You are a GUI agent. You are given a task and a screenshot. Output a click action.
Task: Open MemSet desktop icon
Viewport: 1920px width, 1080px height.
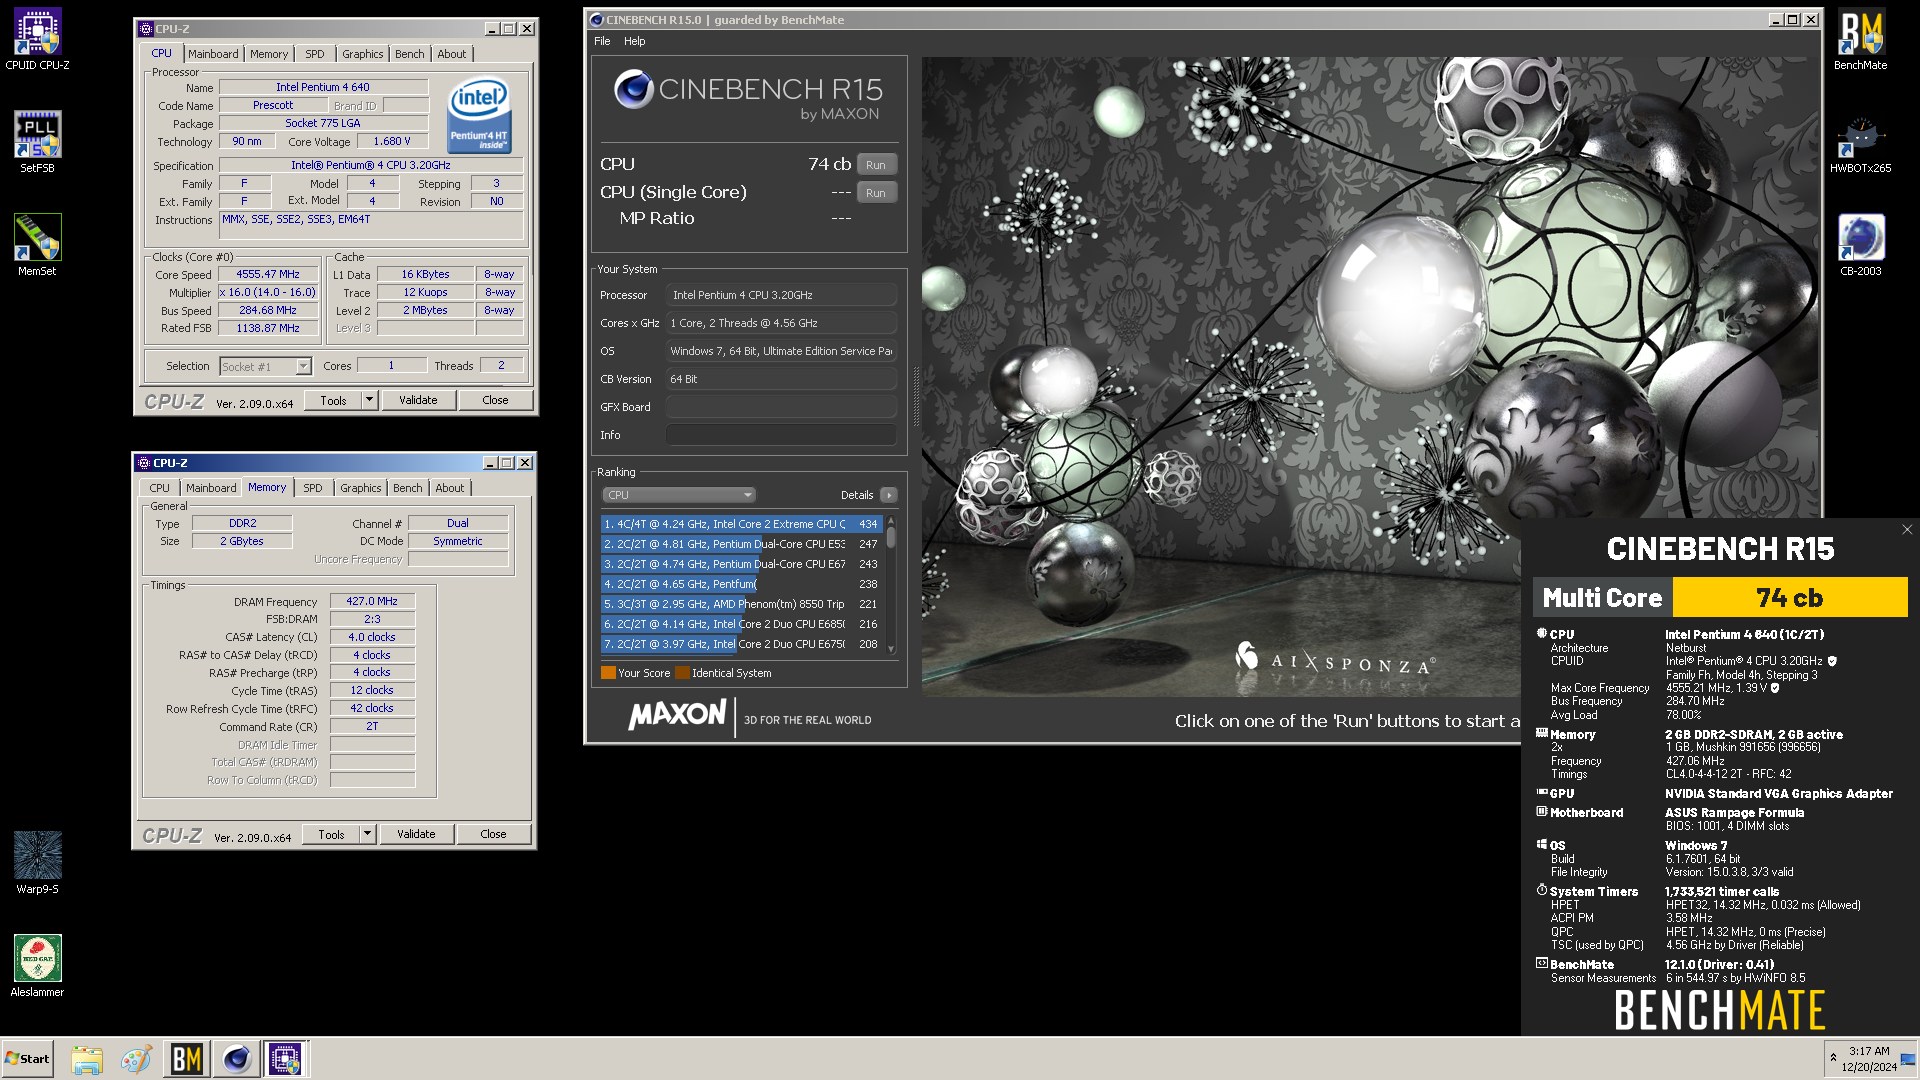37,245
